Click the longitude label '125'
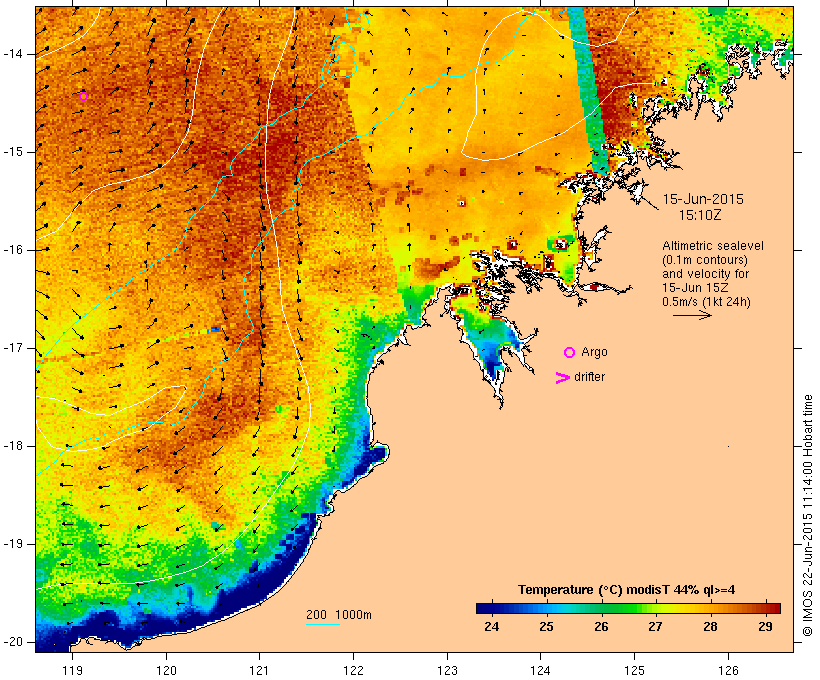This screenshot has width=820, height=680. tap(634, 670)
